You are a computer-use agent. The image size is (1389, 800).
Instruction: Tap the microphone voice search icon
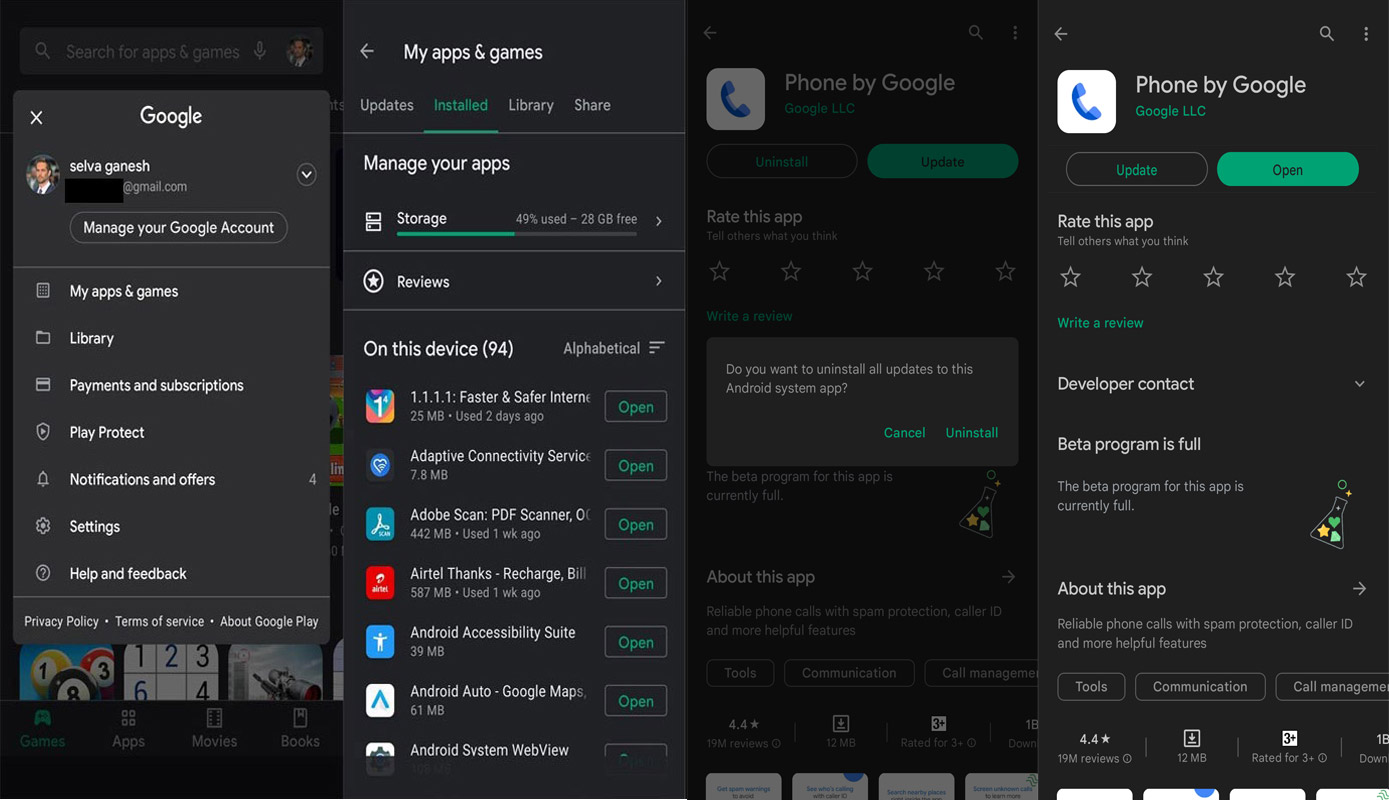point(260,51)
